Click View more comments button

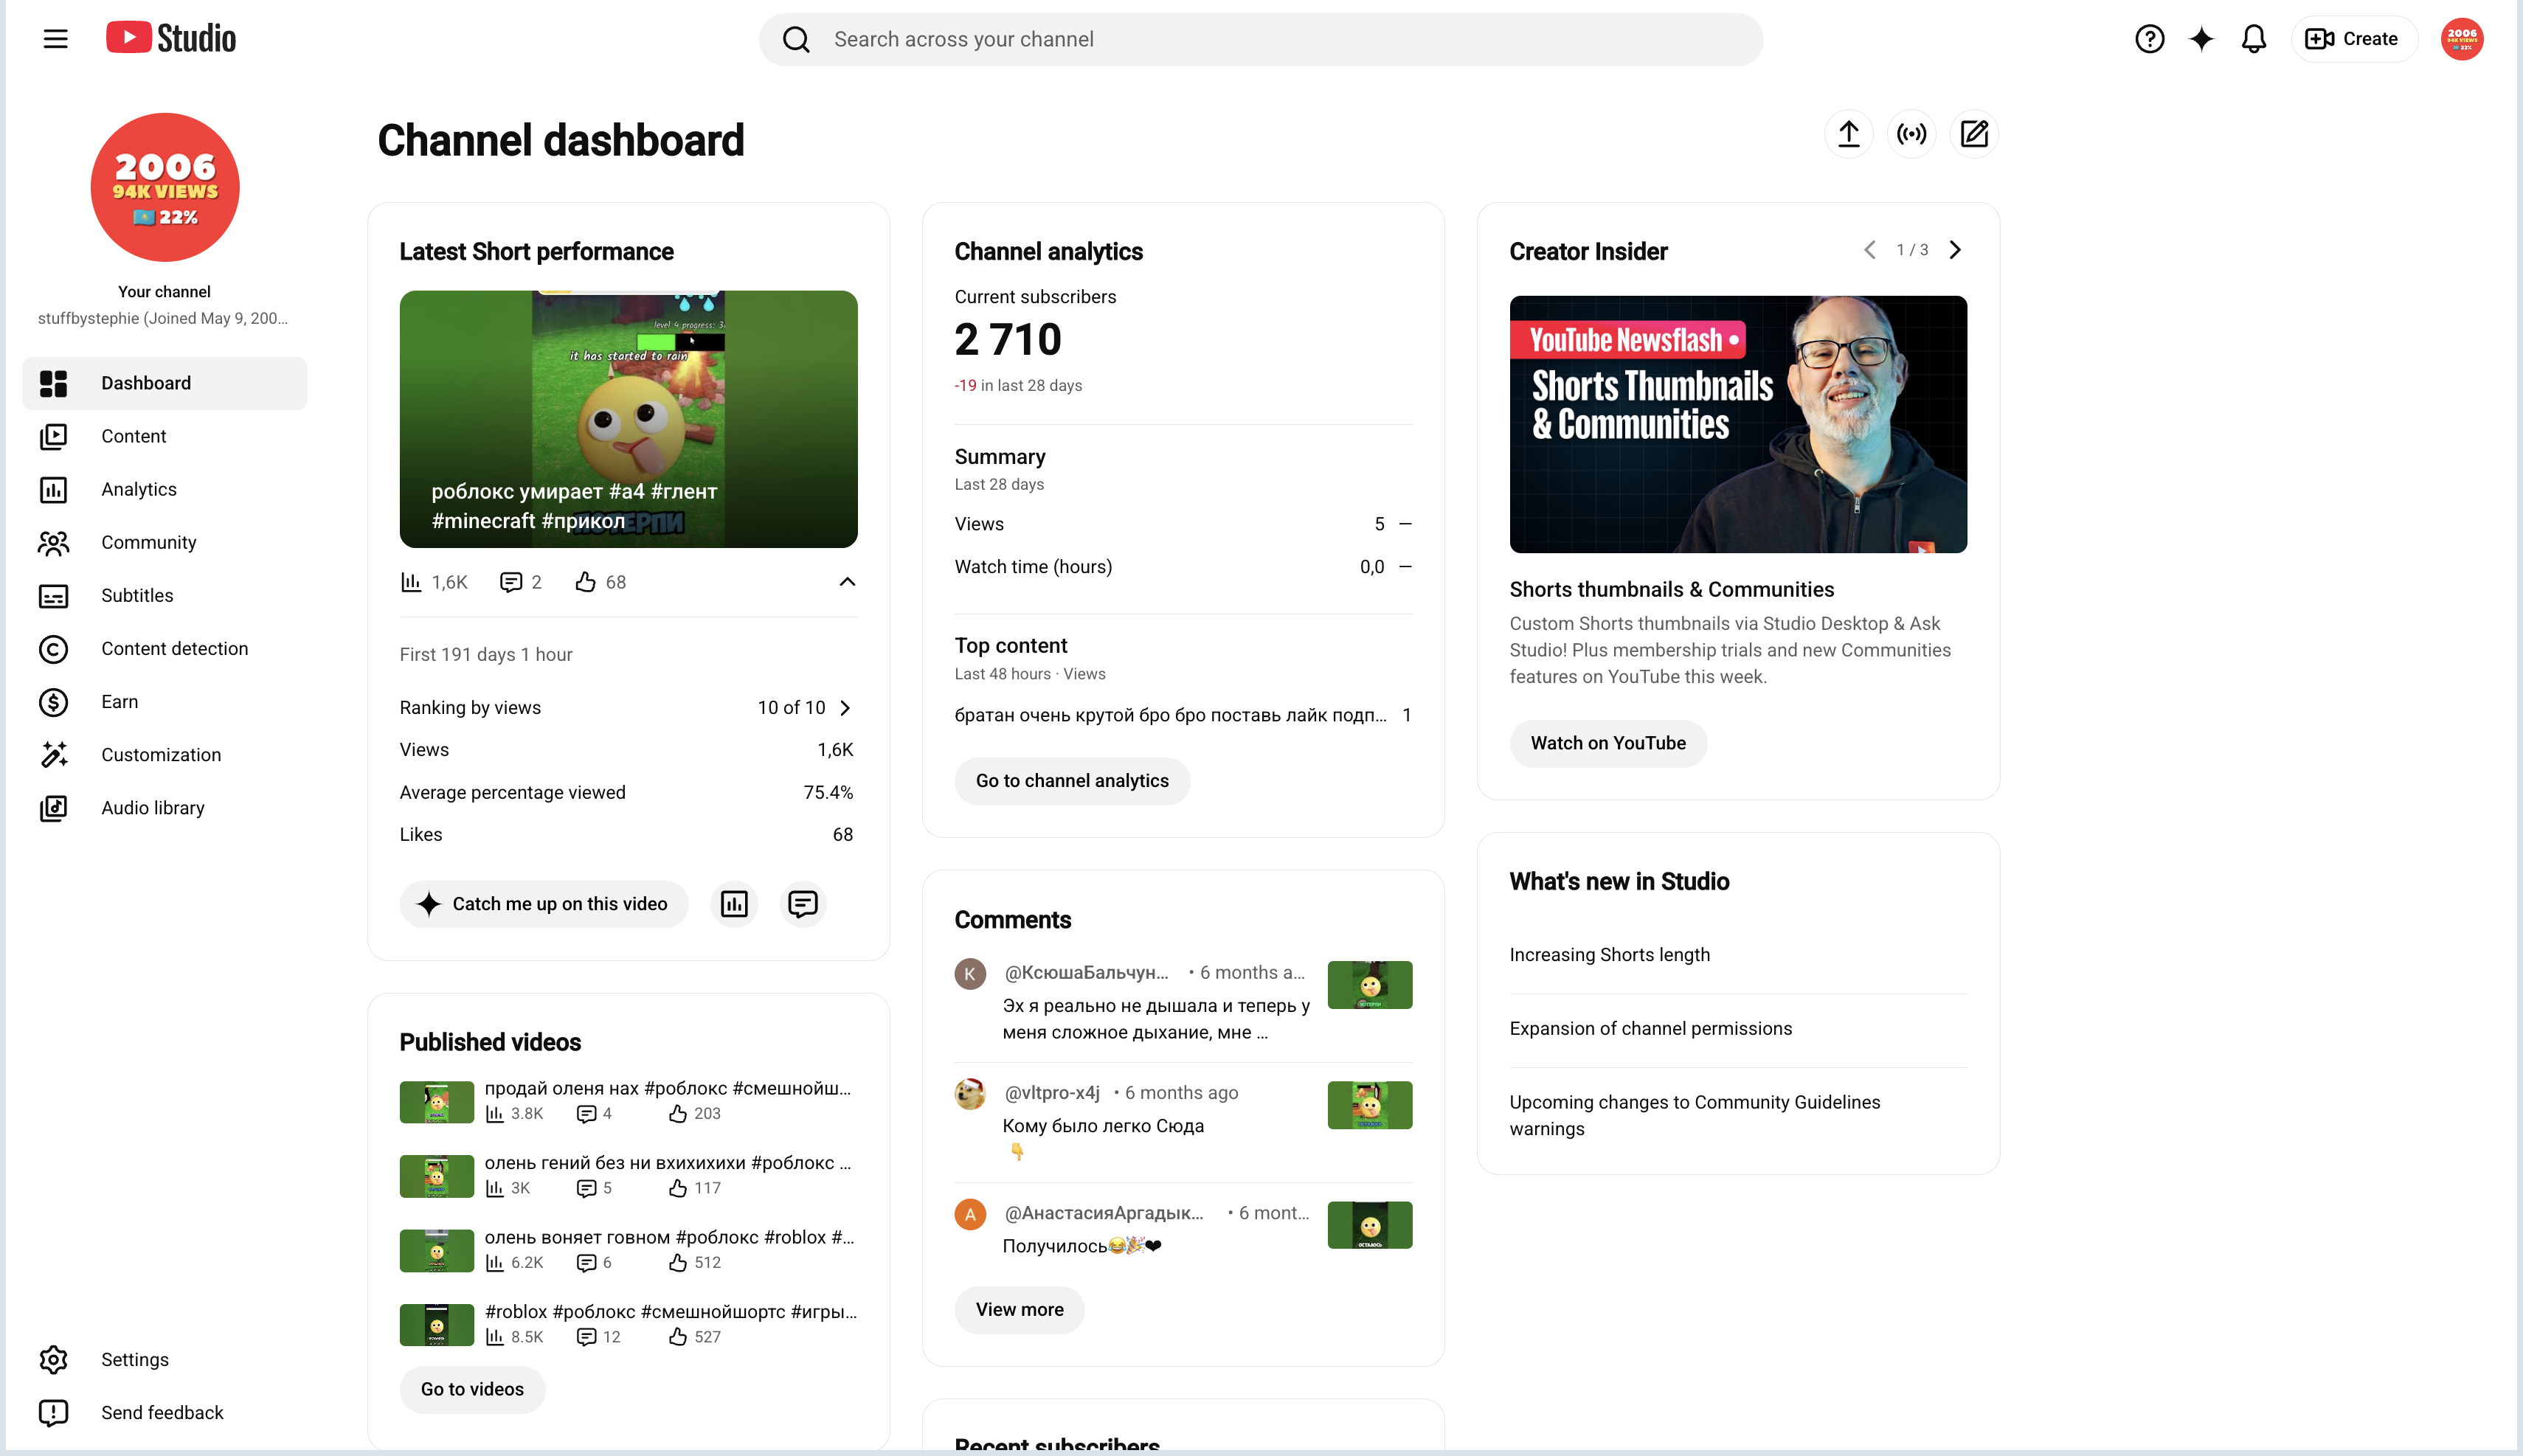[1019, 1310]
